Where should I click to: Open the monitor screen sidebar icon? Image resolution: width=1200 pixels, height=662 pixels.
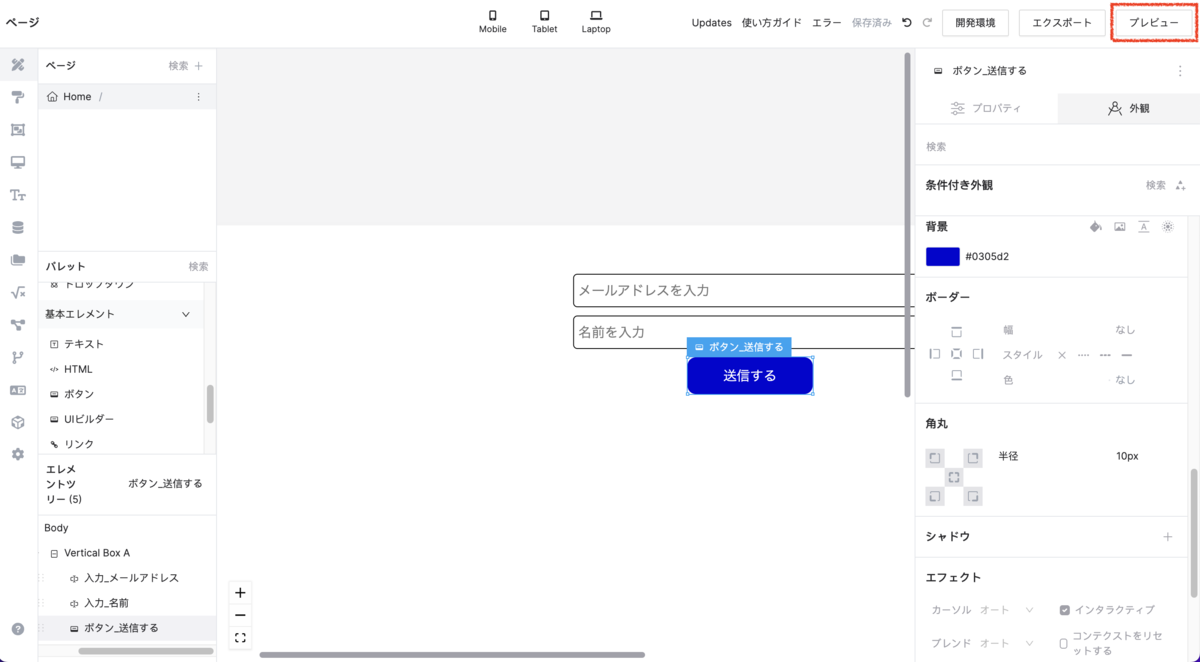tap(18, 162)
